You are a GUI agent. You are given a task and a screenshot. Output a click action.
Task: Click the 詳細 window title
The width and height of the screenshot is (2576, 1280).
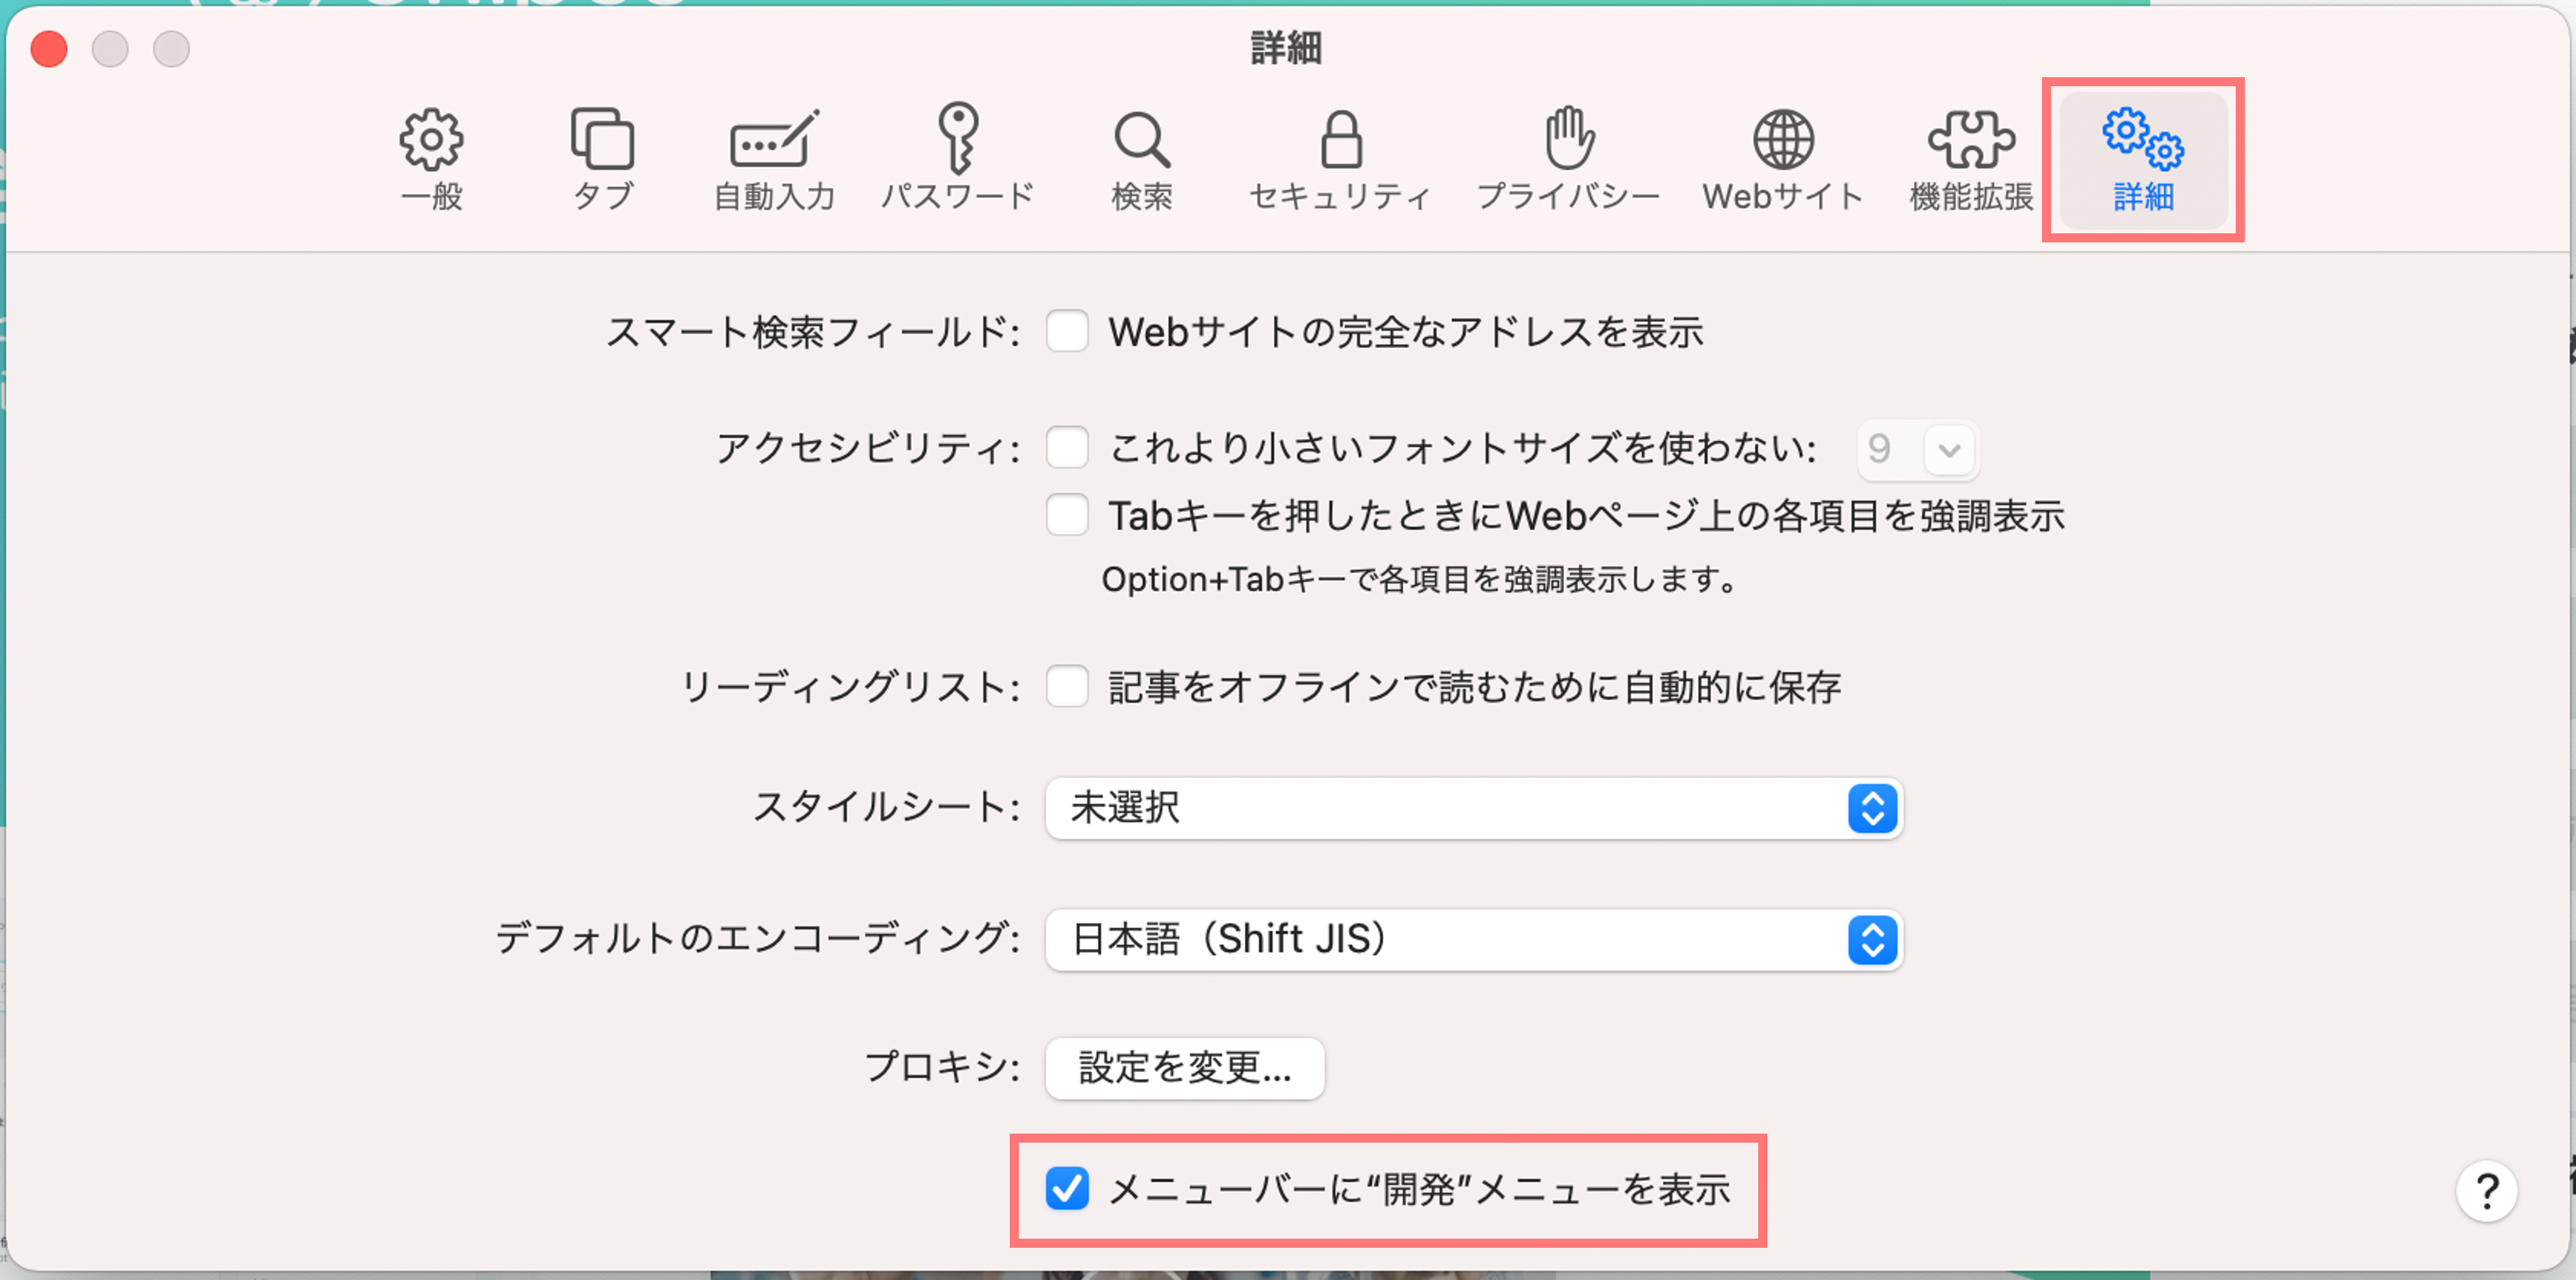click(1286, 47)
